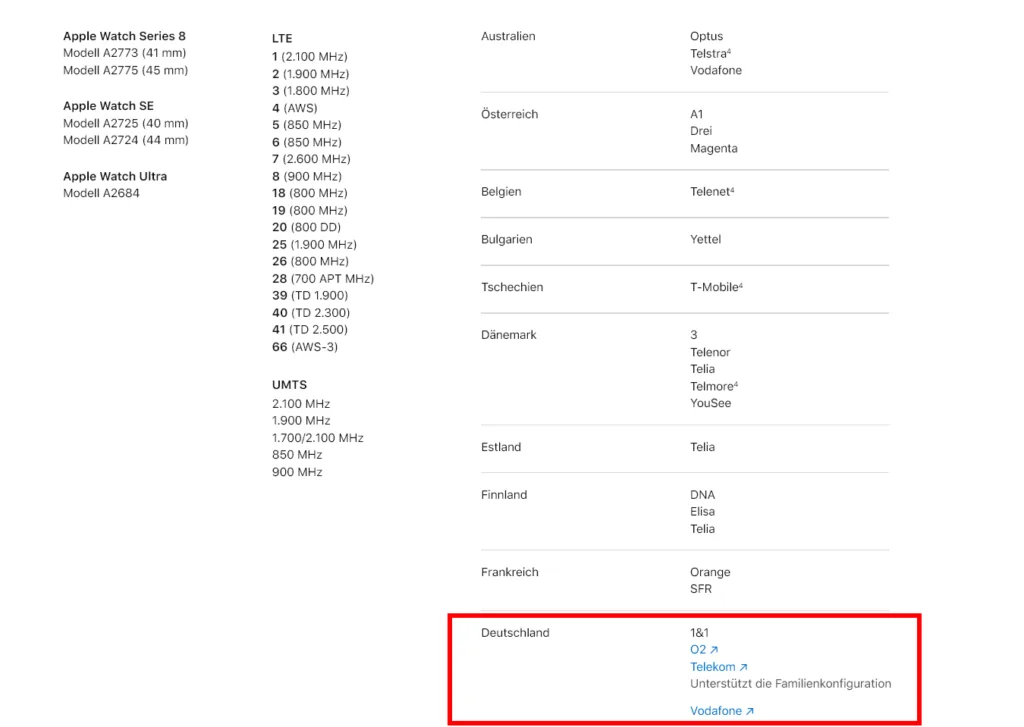Click the footnote 4 marker after Telenet

733,189
